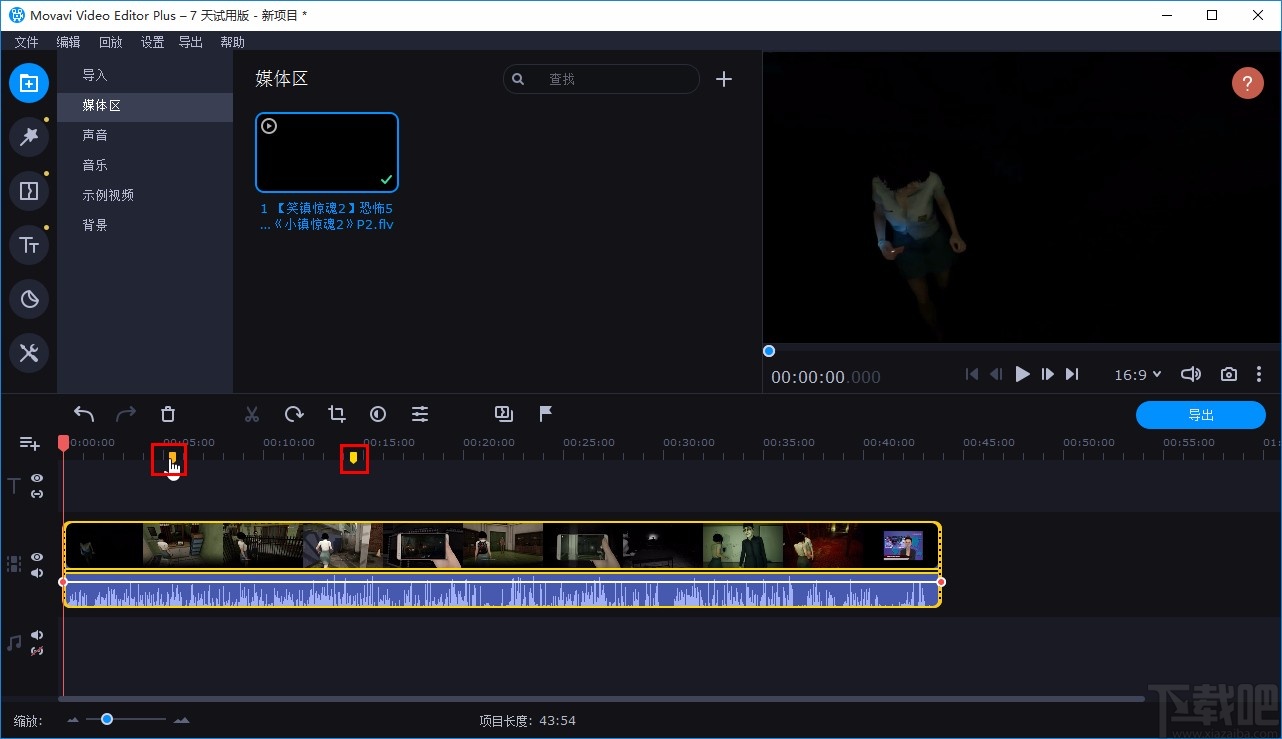Select the Crop tool
This screenshot has height=739, width=1282.
pos(336,414)
